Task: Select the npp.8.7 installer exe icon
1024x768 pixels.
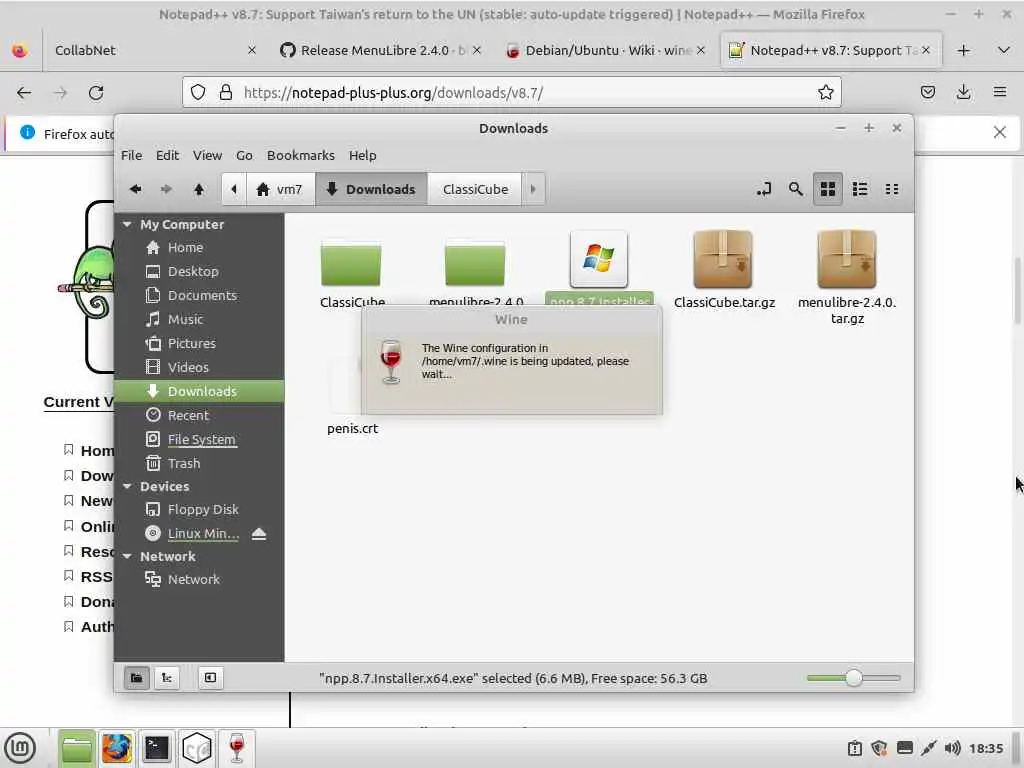Action: click(599, 259)
